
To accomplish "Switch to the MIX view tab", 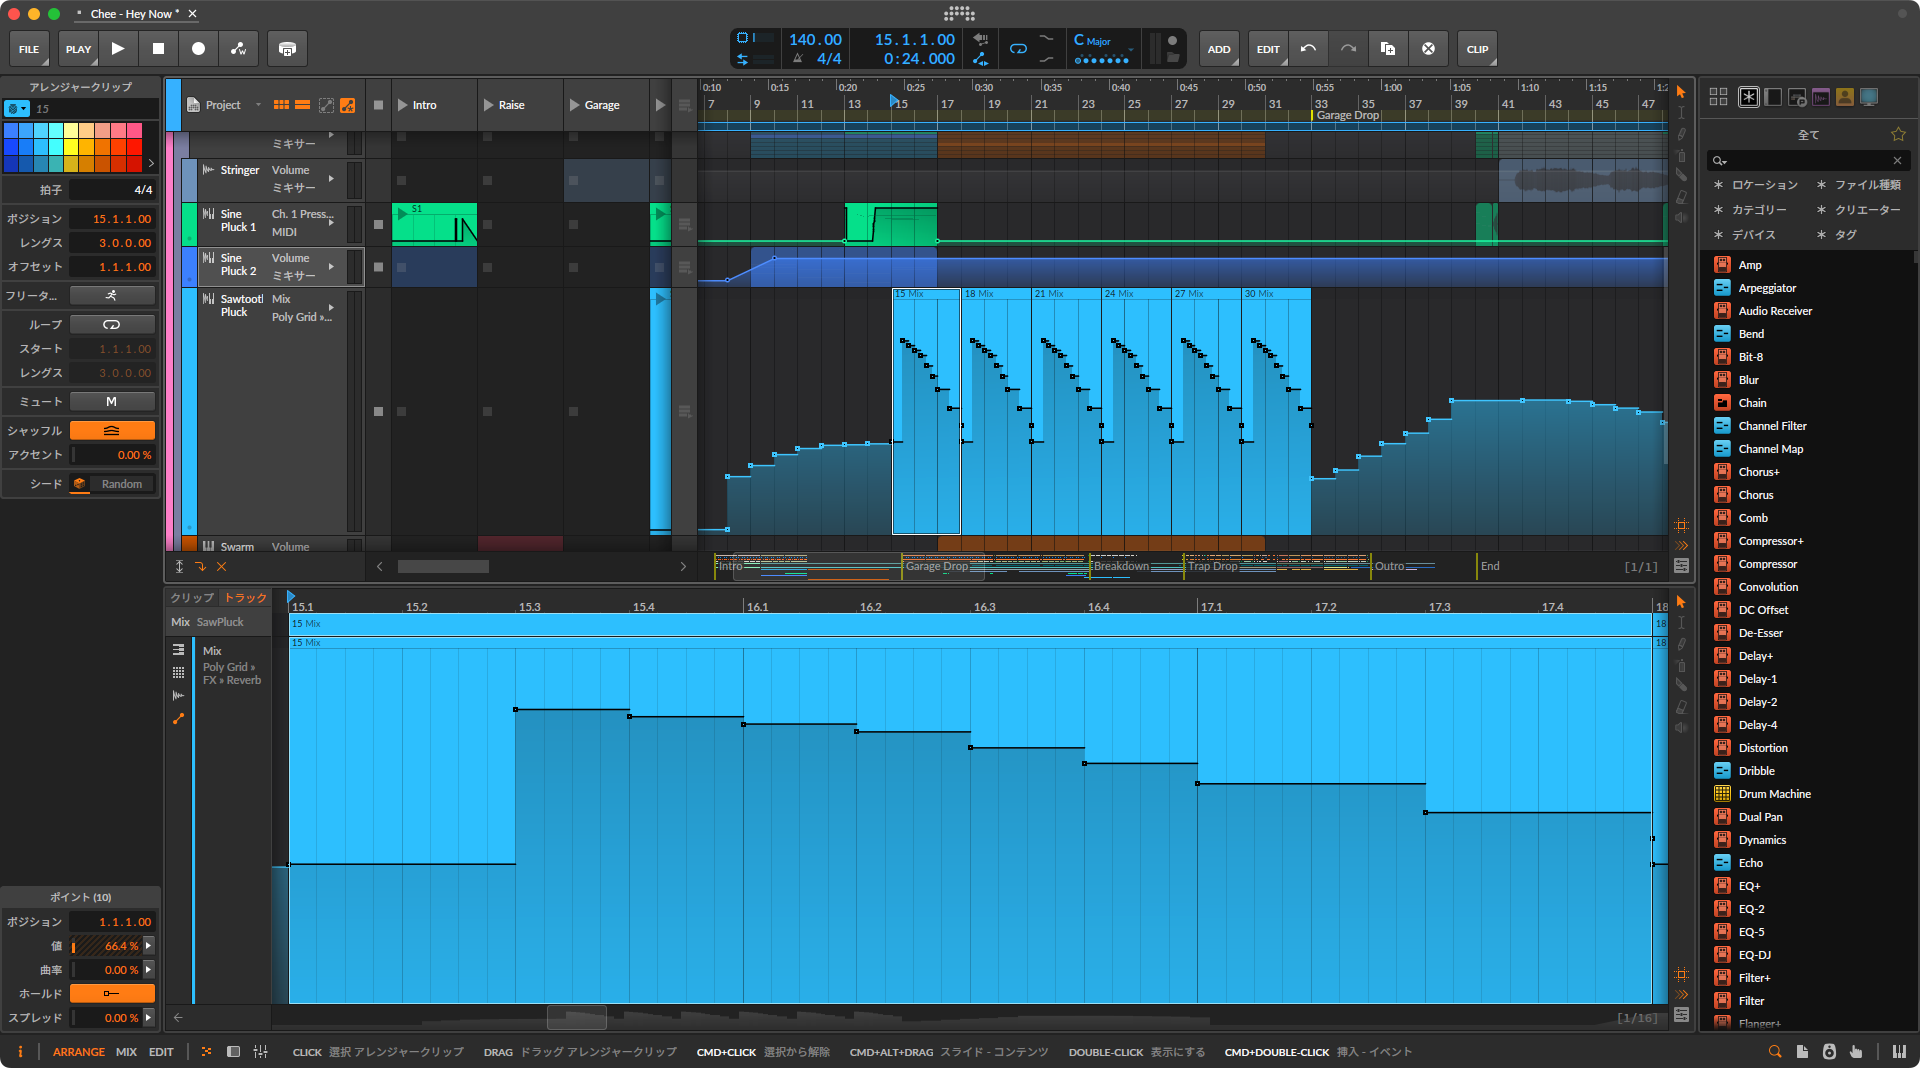I will click(x=126, y=1052).
